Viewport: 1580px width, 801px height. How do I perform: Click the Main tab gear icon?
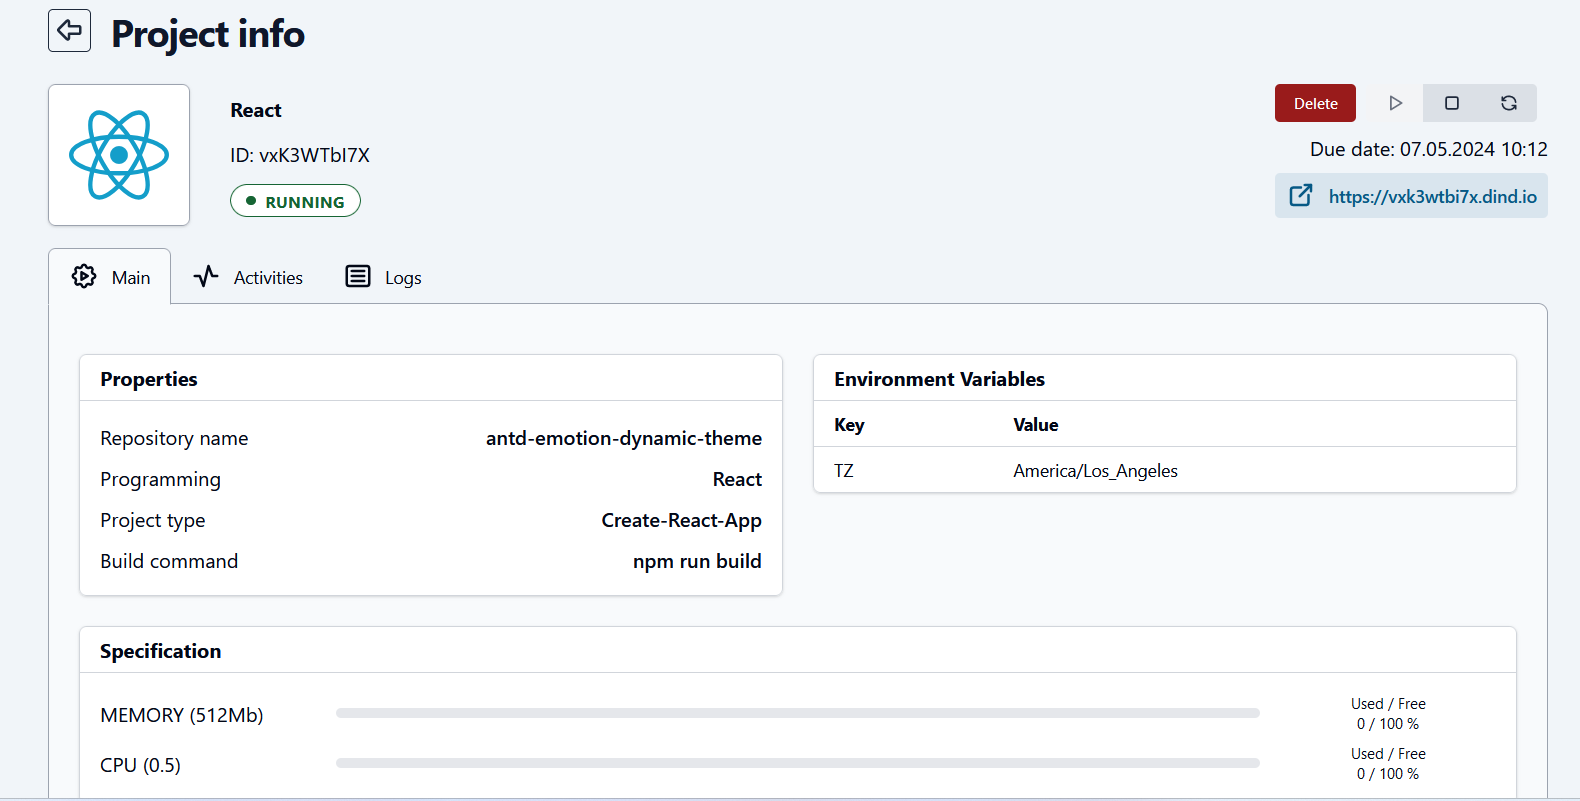click(x=84, y=276)
